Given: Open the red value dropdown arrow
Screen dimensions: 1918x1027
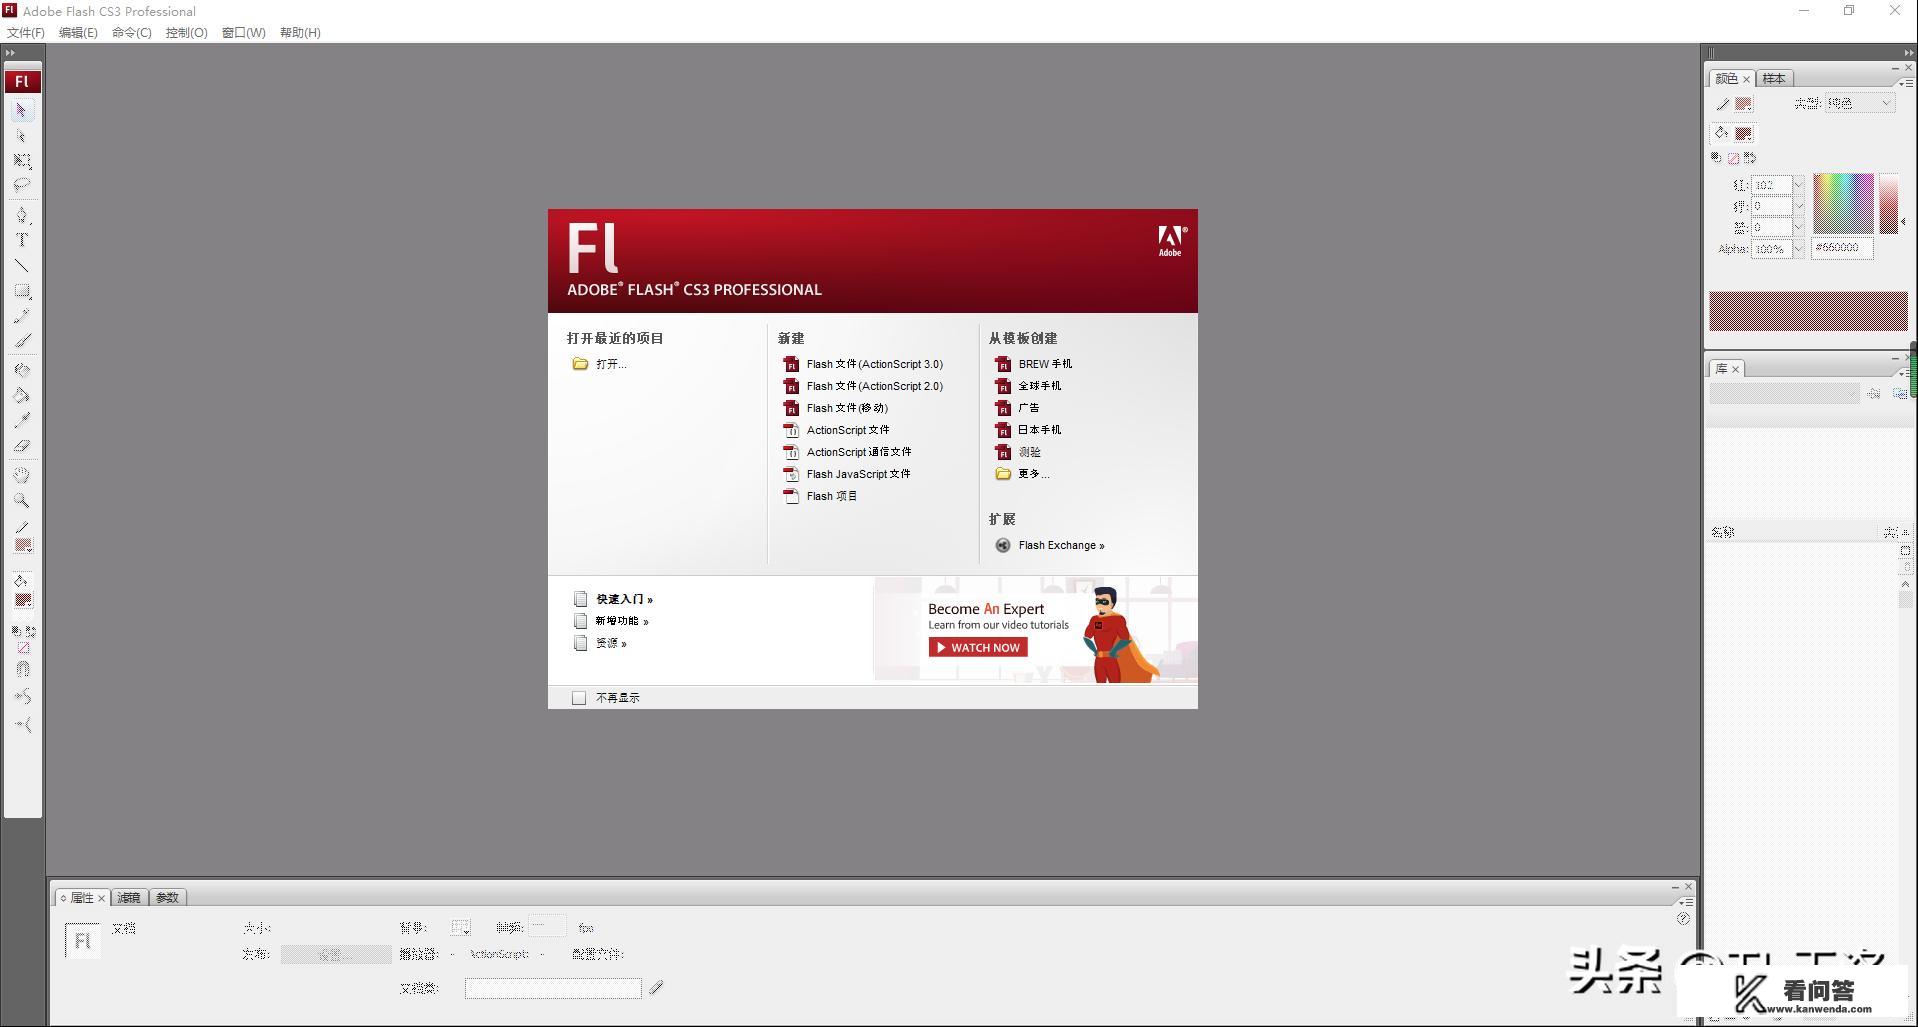Looking at the screenshot, I should pos(1798,185).
